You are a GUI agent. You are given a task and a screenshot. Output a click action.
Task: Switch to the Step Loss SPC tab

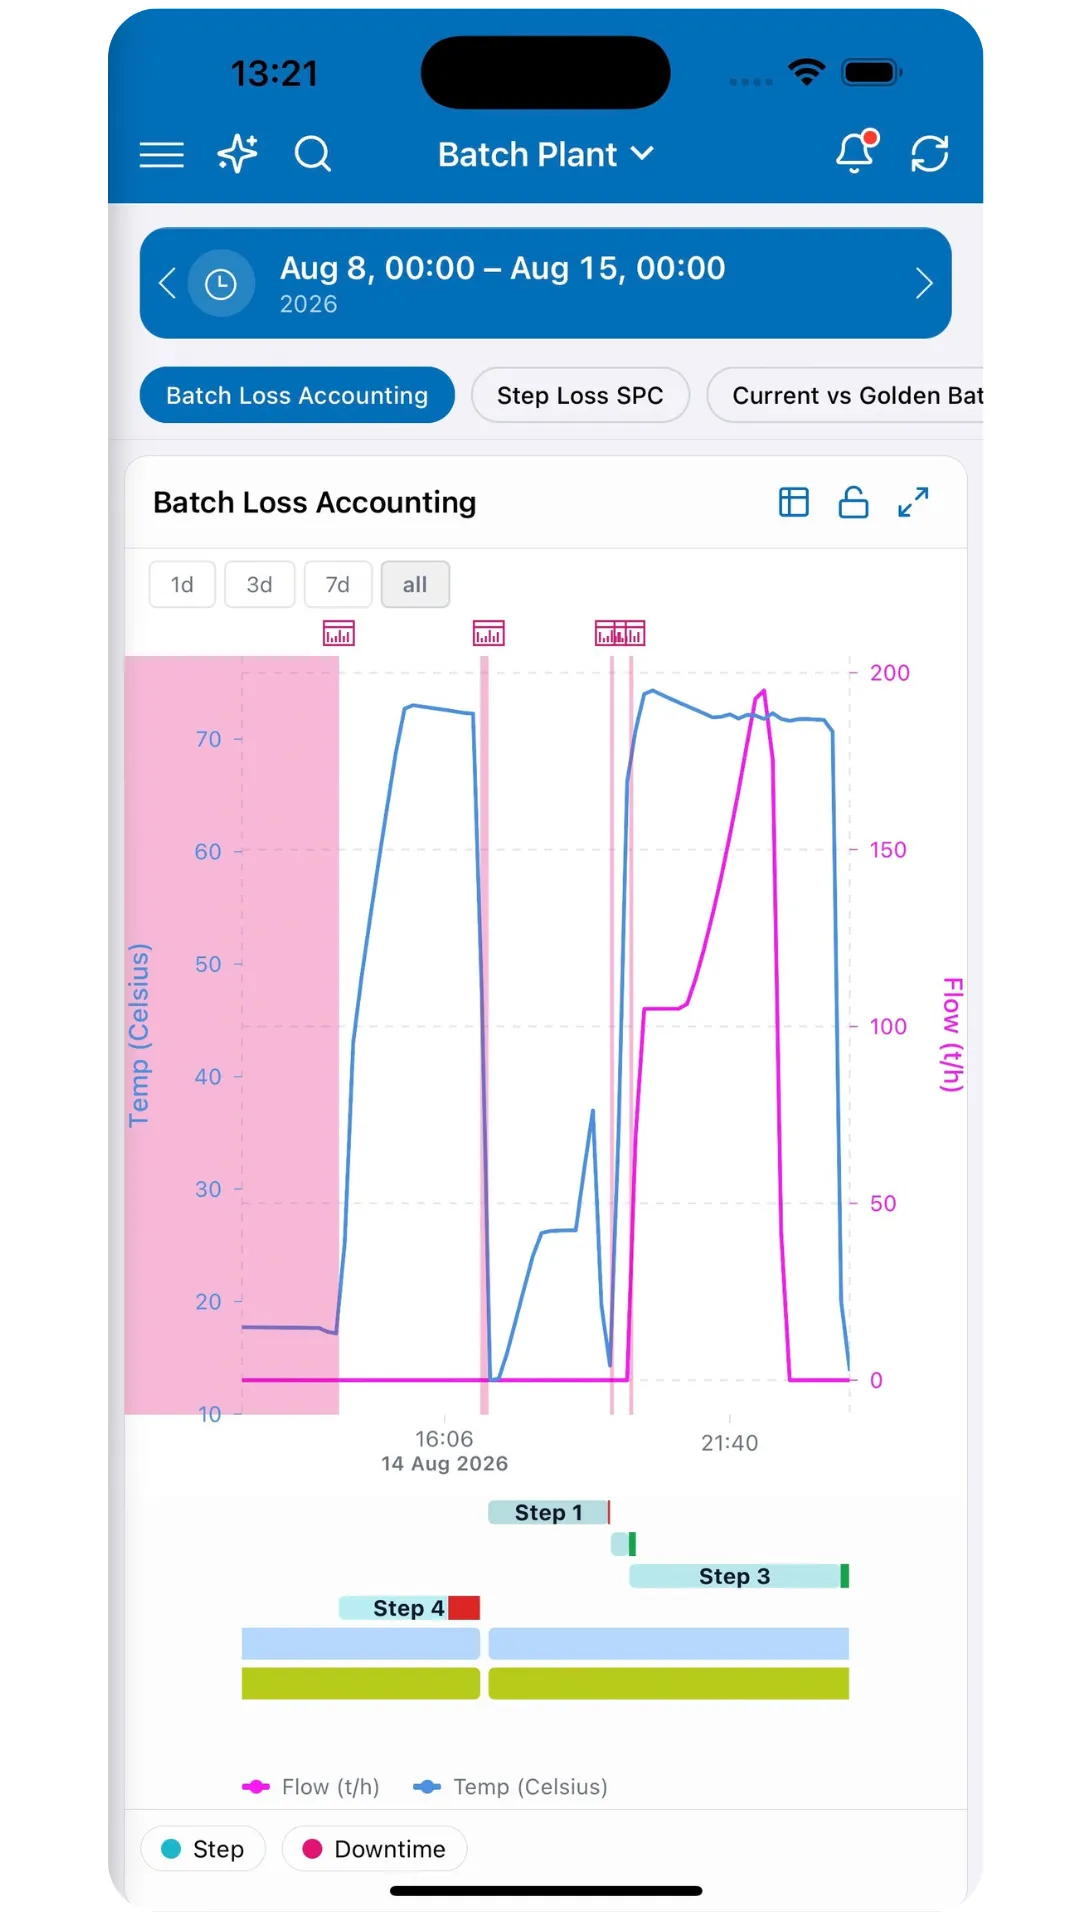[x=580, y=395]
